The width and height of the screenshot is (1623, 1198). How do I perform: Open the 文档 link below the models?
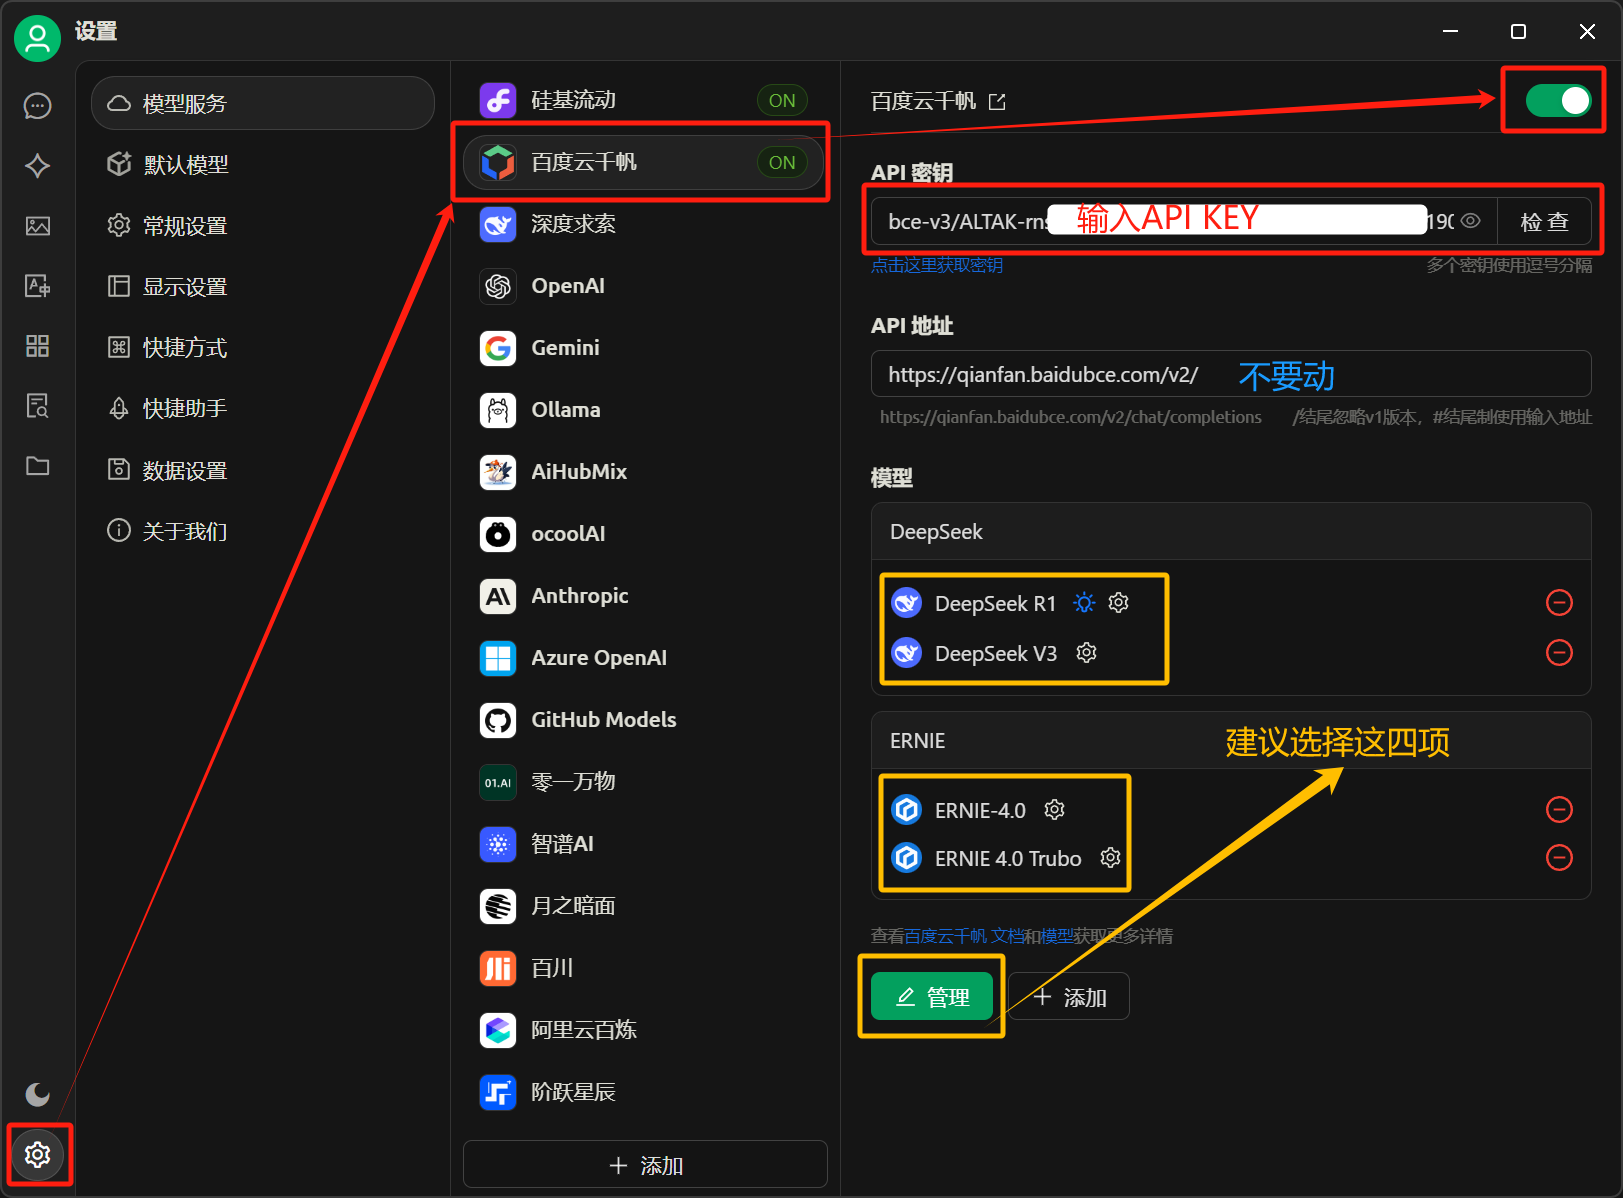click(1007, 936)
